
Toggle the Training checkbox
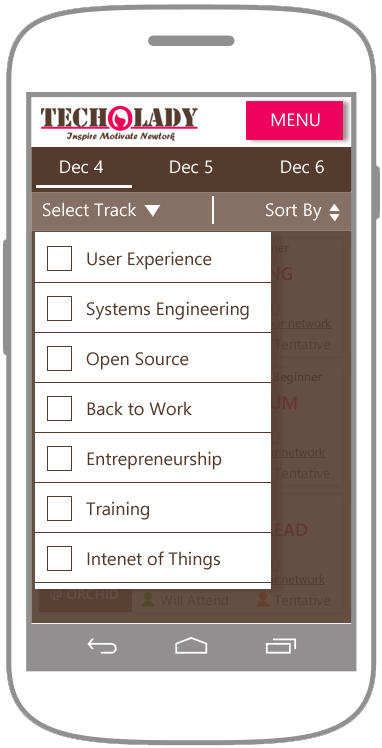(x=60, y=509)
